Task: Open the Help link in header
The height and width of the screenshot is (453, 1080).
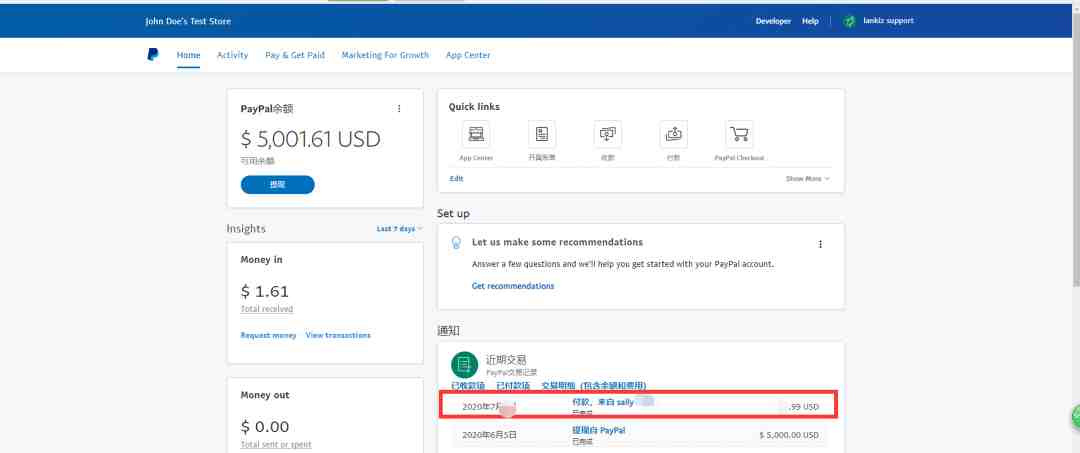Action: 810,21
